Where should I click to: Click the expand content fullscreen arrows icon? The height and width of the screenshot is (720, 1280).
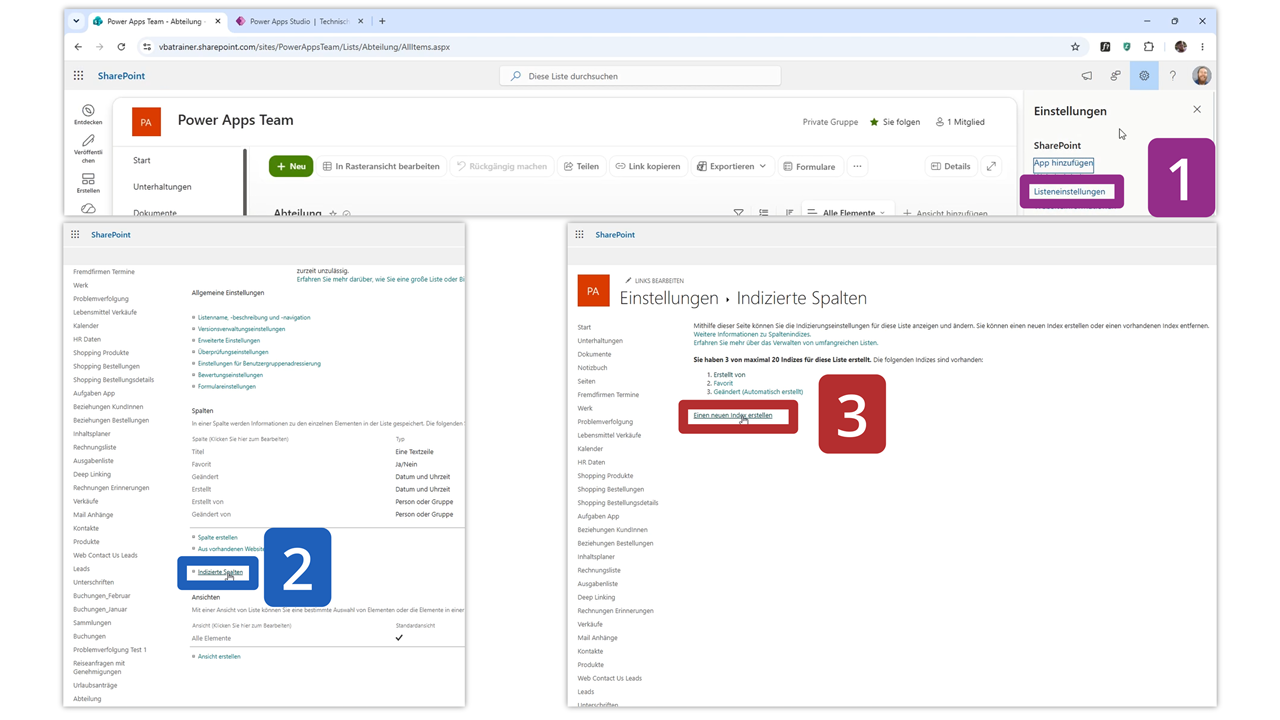(x=991, y=166)
